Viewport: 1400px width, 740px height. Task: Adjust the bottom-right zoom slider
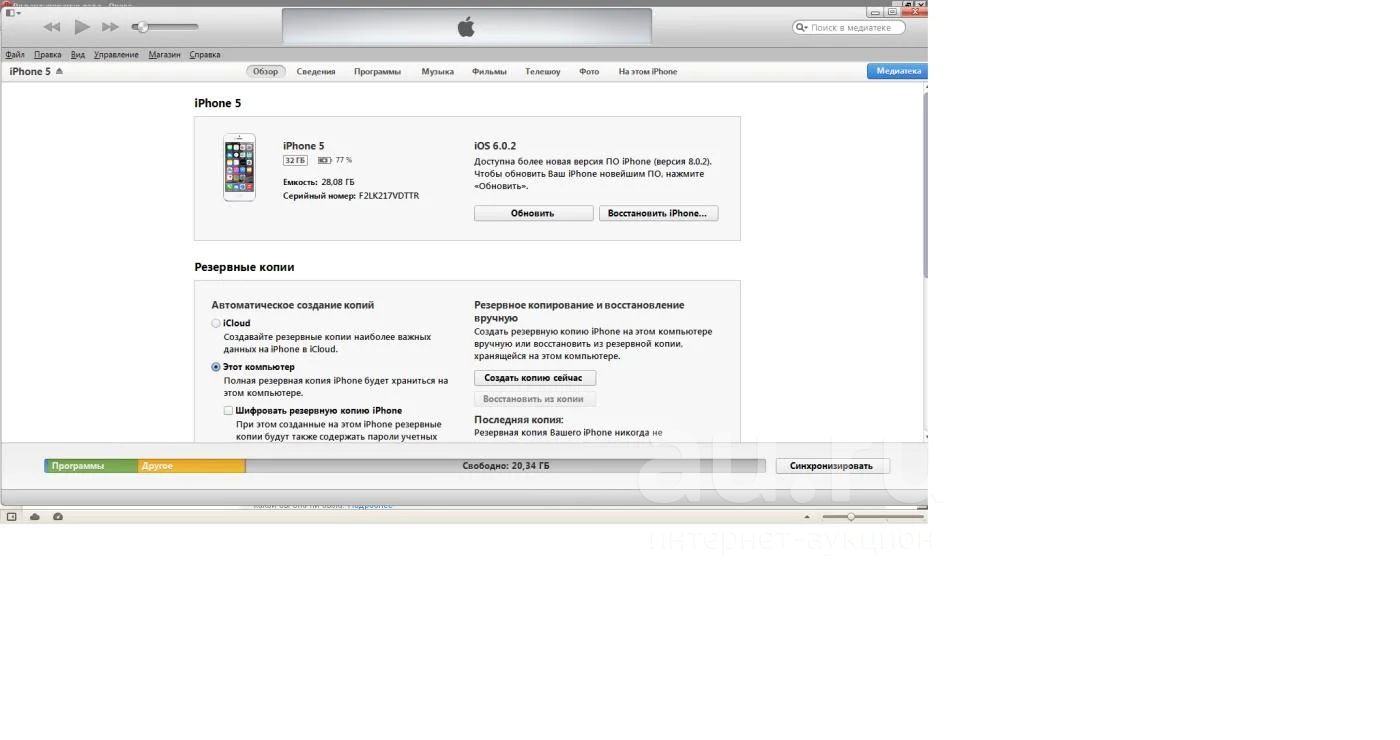(x=873, y=517)
